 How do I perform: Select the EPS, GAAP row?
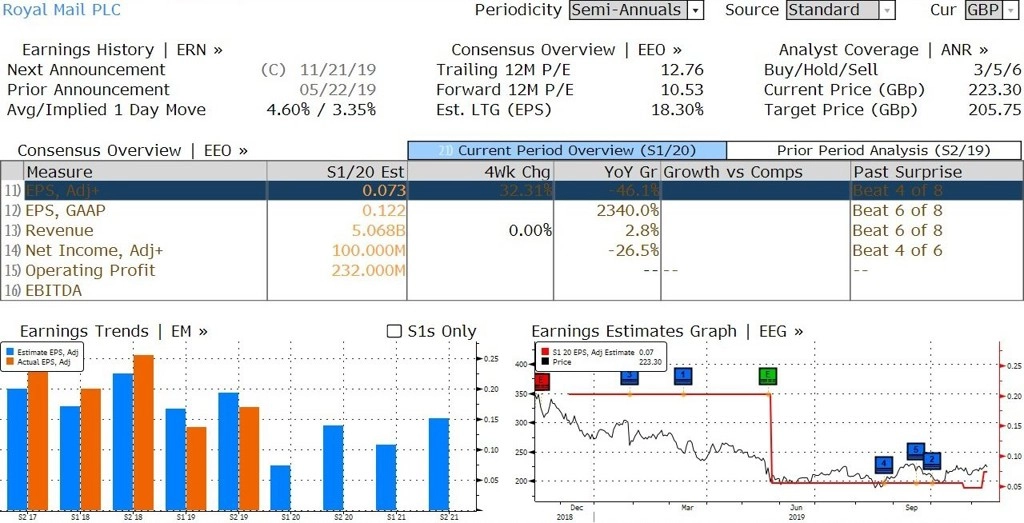point(511,211)
